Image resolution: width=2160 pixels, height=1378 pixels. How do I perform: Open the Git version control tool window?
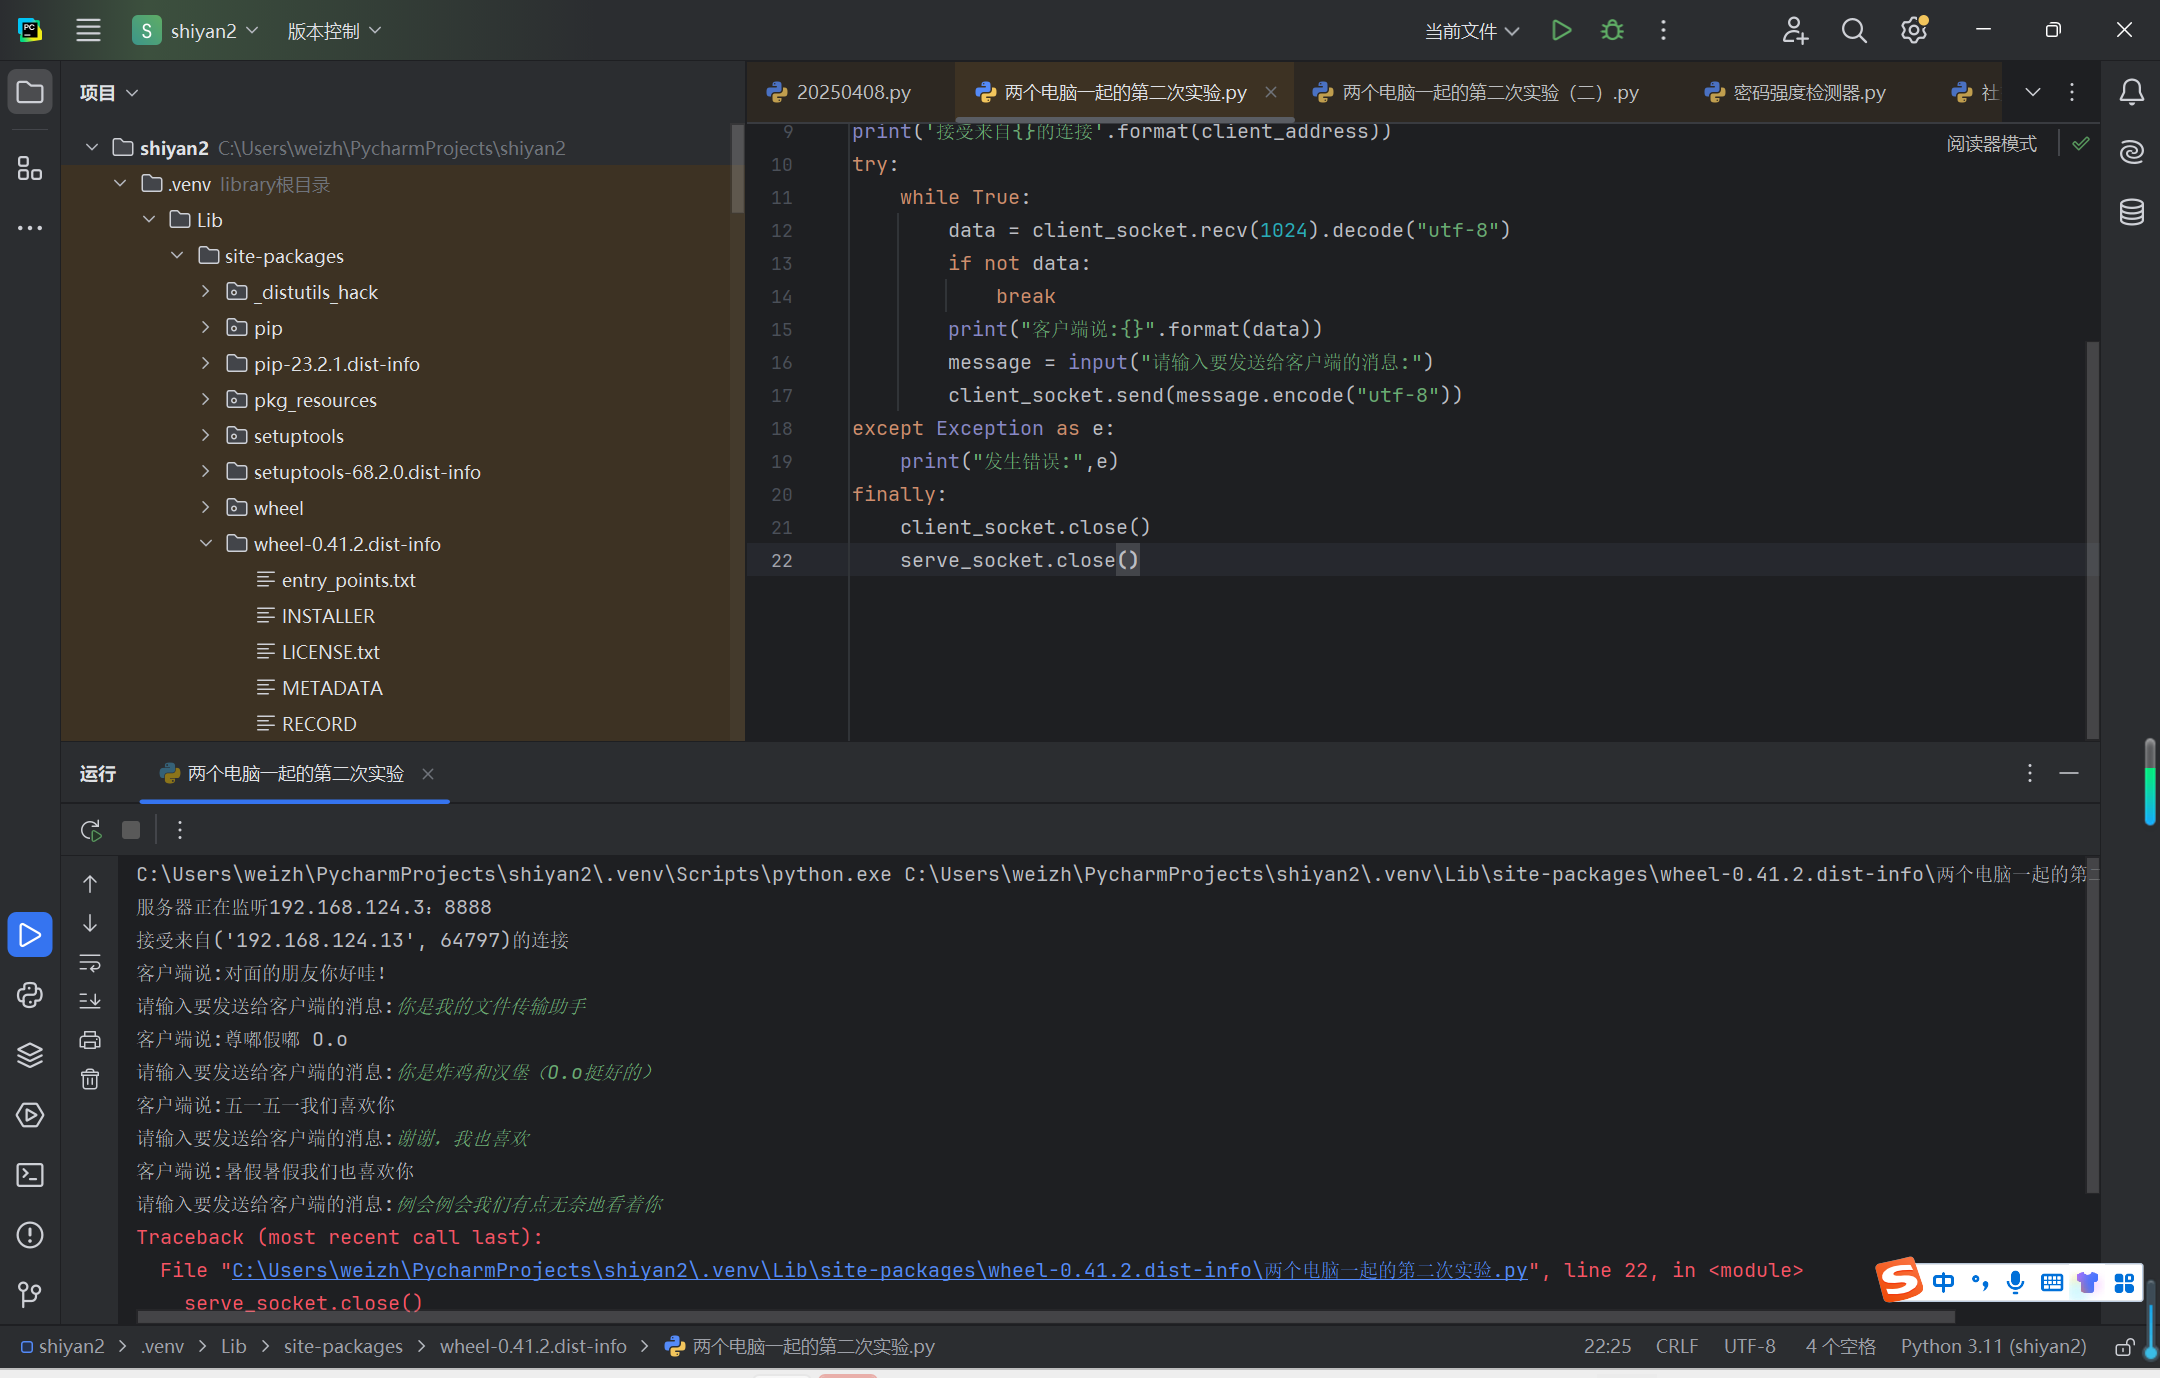tap(30, 1295)
